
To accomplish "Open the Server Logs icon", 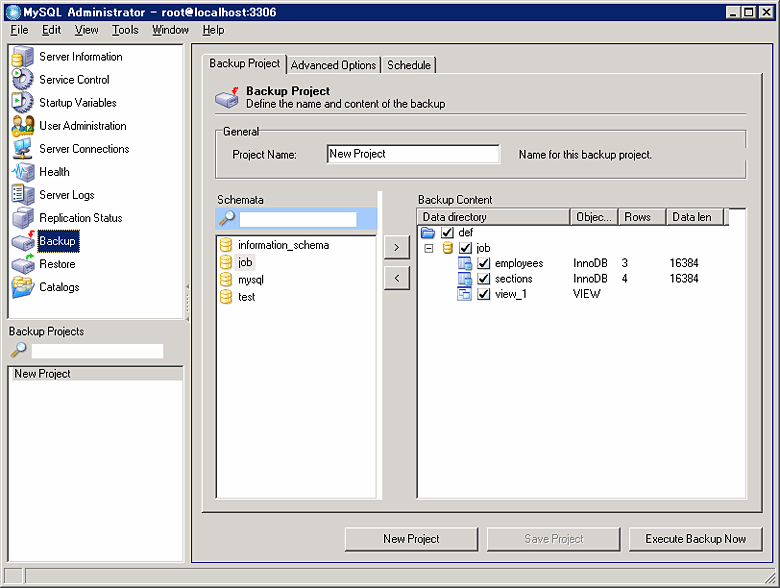I will [22, 195].
